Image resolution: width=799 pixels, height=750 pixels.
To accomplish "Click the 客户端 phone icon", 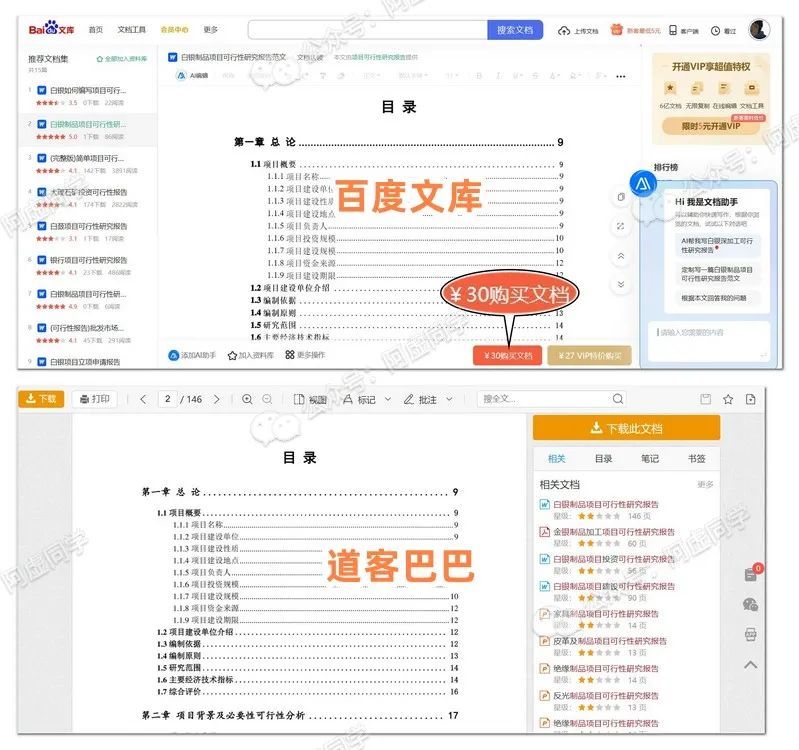I will pyautogui.click(x=673, y=31).
